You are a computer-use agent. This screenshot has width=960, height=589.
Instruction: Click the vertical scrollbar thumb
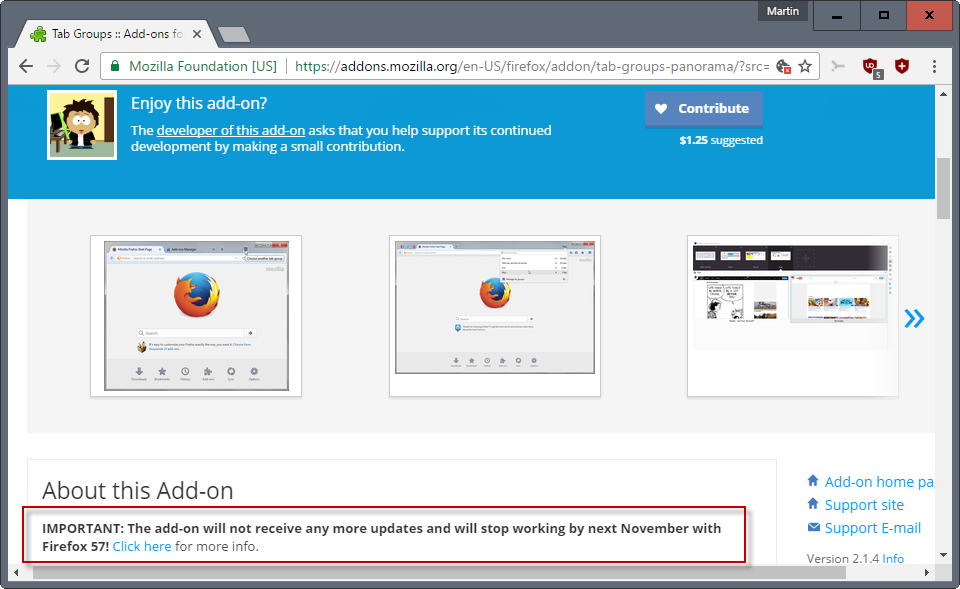pyautogui.click(x=943, y=188)
